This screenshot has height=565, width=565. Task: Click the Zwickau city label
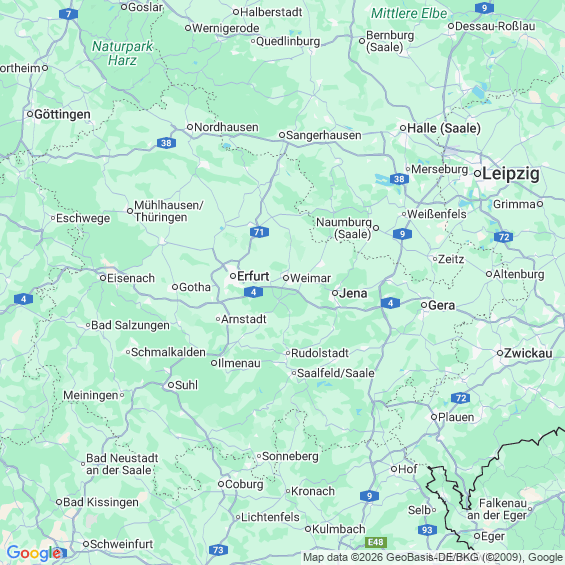coord(528,353)
